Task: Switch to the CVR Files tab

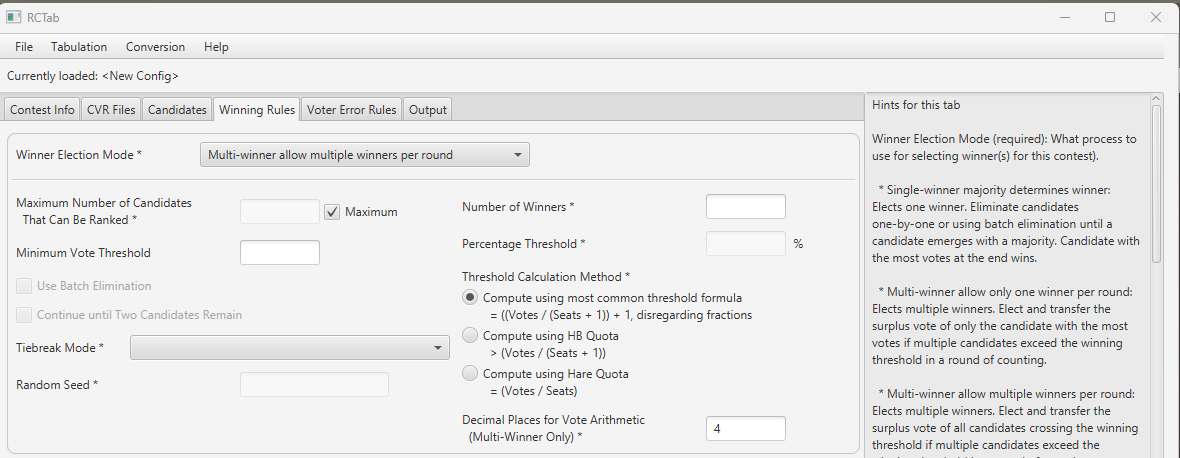Action: [111, 110]
